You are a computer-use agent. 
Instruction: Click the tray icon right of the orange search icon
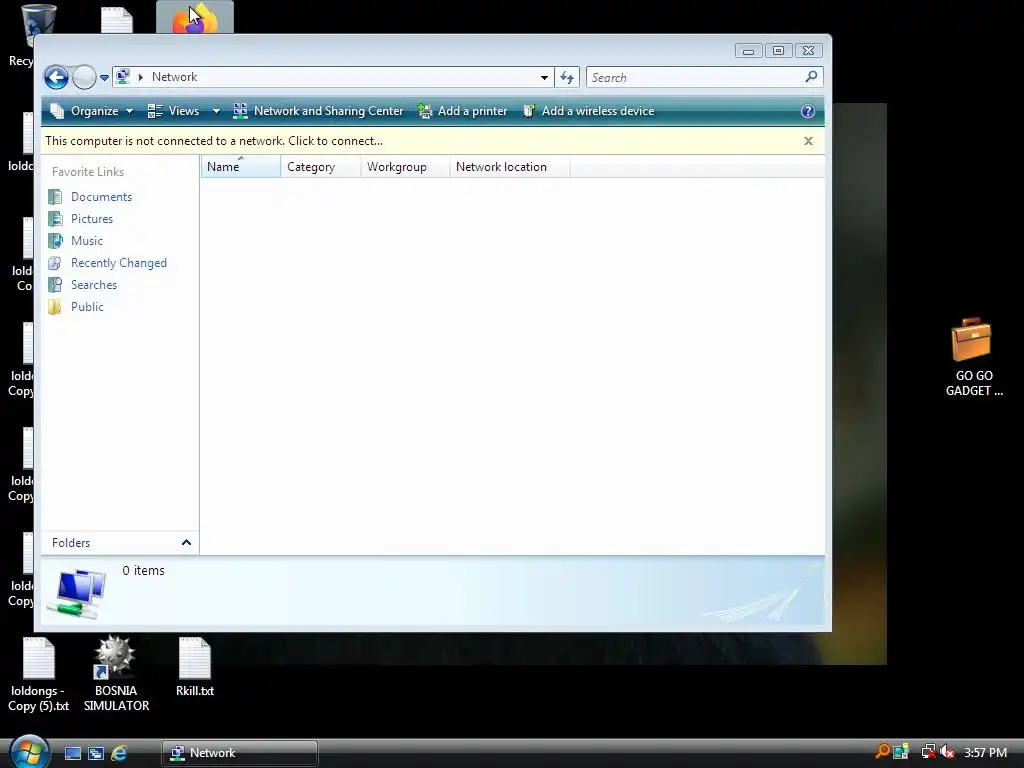point(901,752)
